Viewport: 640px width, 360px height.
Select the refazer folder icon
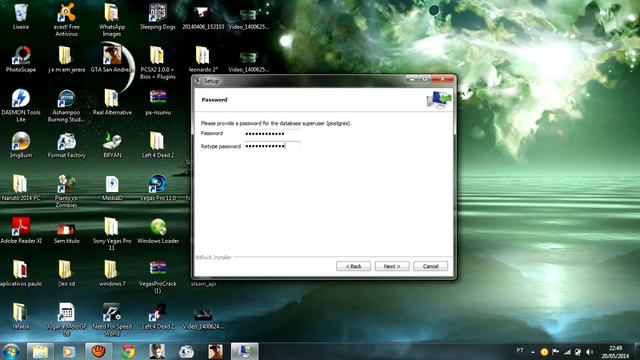point(20,317)
